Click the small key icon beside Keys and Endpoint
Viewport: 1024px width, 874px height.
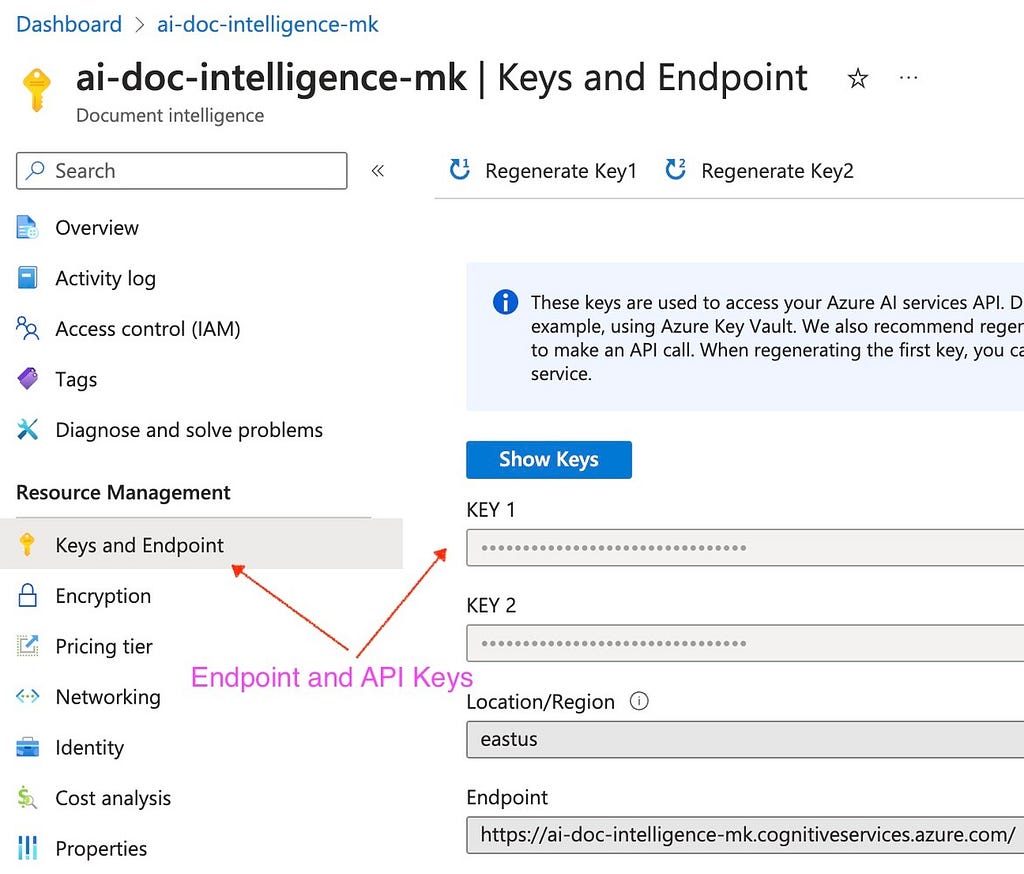(27, 544)
